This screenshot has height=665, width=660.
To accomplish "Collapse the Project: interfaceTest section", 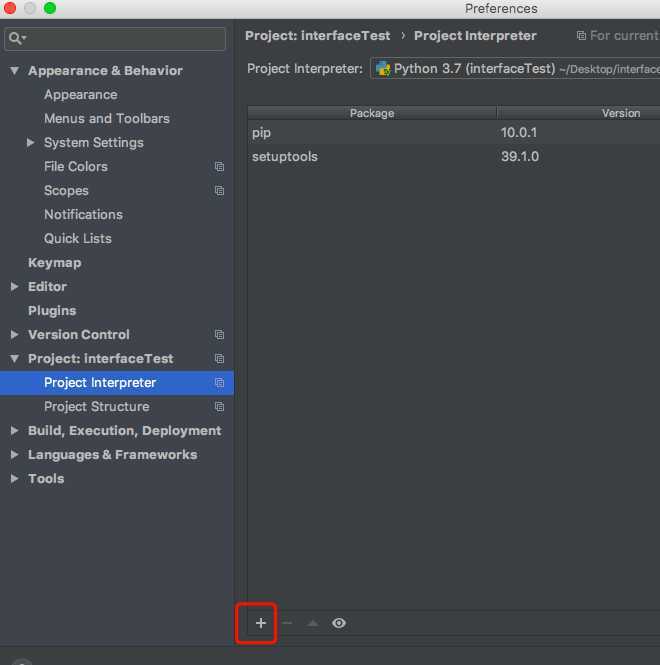I will pyautogui.click(x=14, y=359).
